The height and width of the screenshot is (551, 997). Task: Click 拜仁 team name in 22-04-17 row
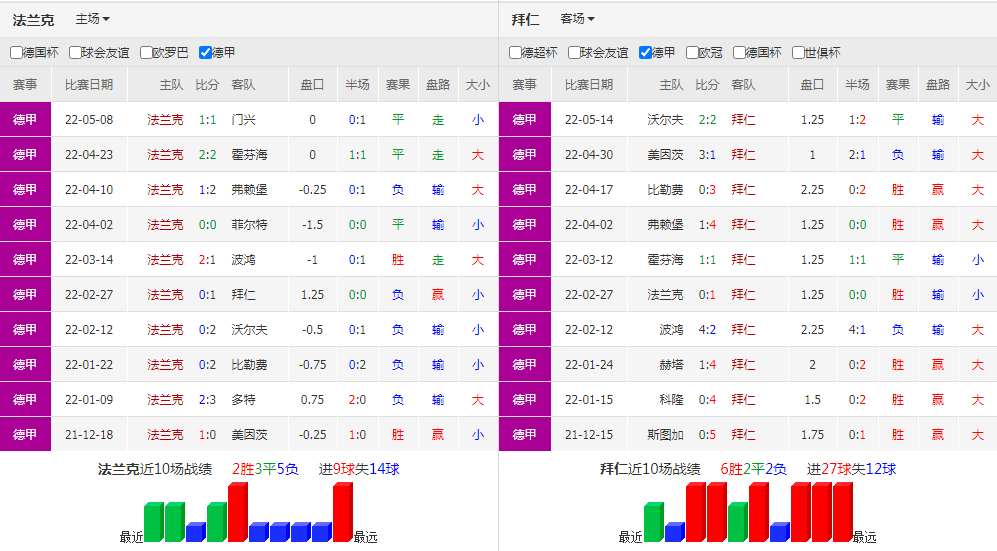pos(743,189)
